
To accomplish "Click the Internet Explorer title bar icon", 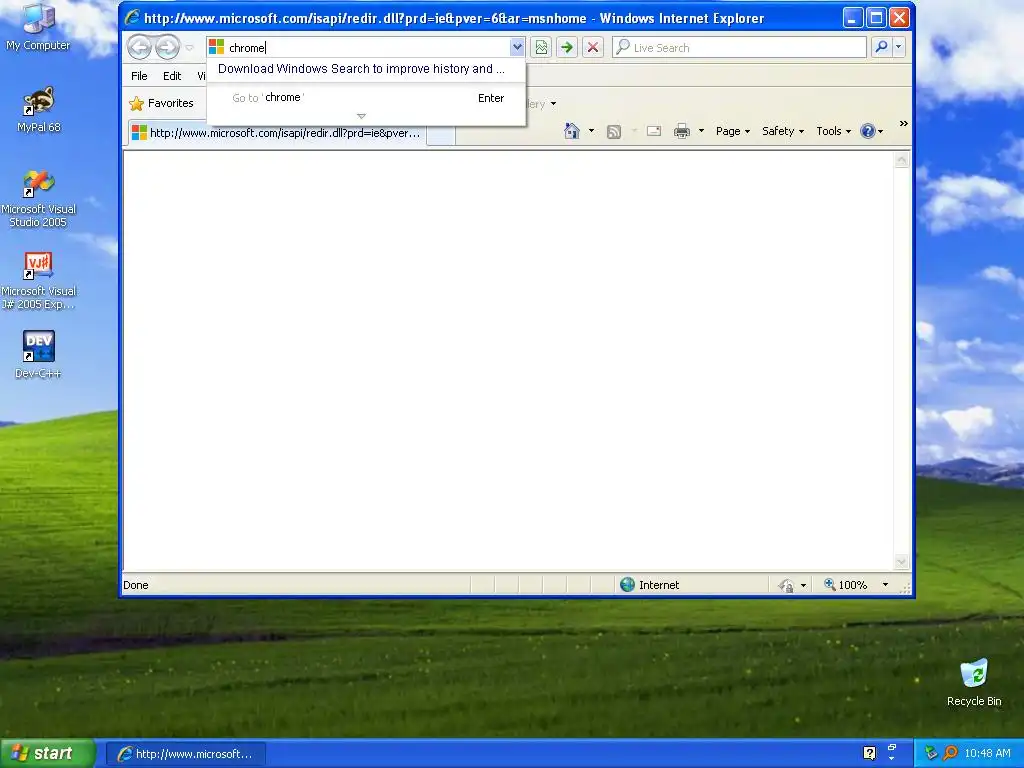I will 132,18.
